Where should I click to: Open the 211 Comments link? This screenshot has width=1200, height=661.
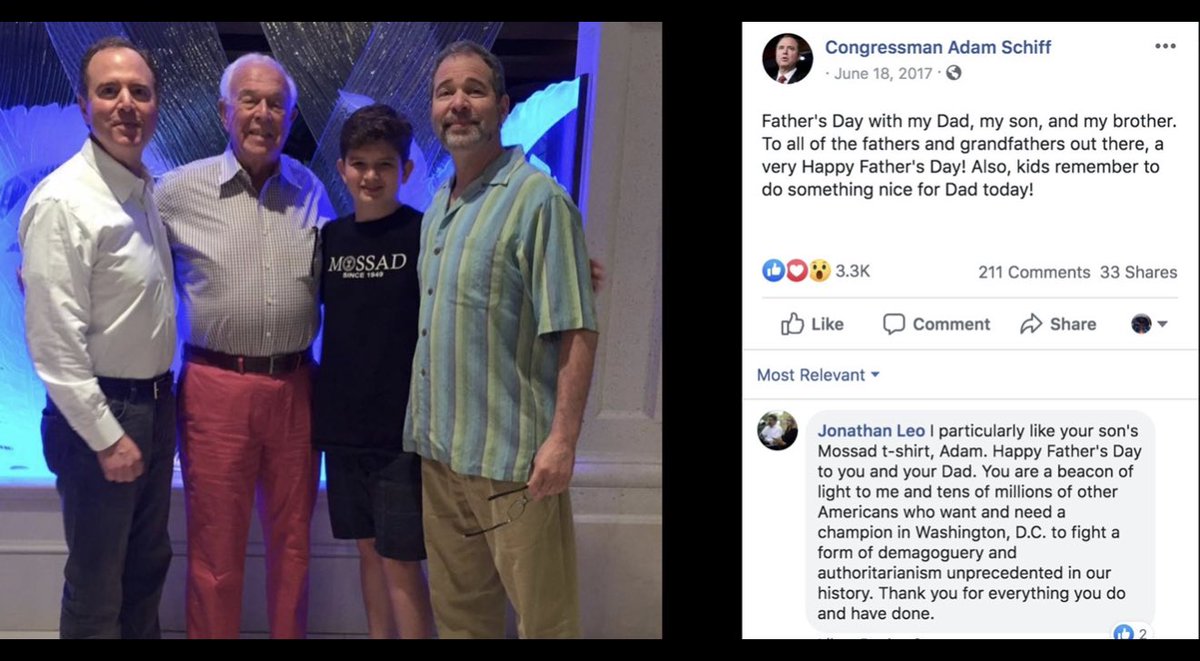pyautogui.click(x=1034, y=272)
